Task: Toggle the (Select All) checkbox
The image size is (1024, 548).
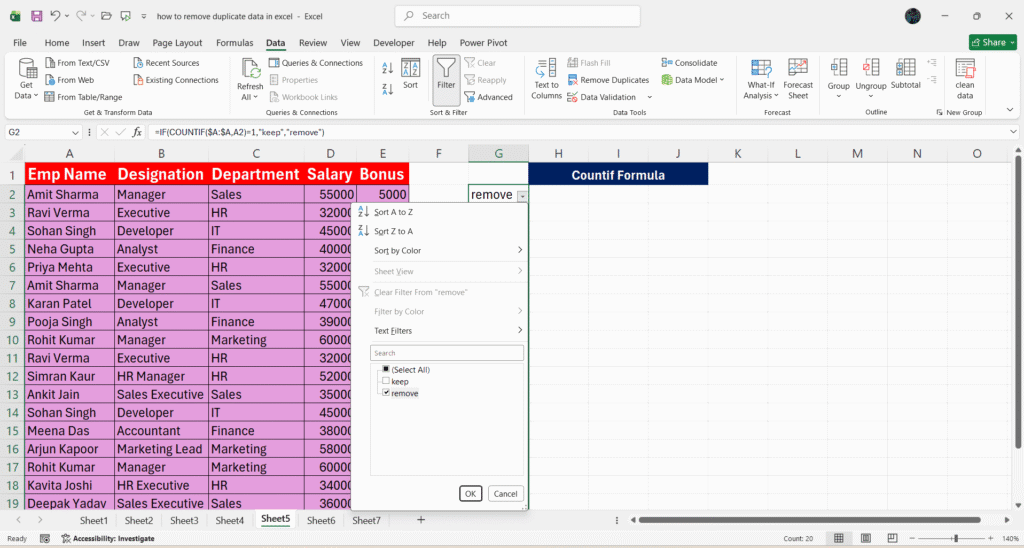Action: (x=386, y=370)
